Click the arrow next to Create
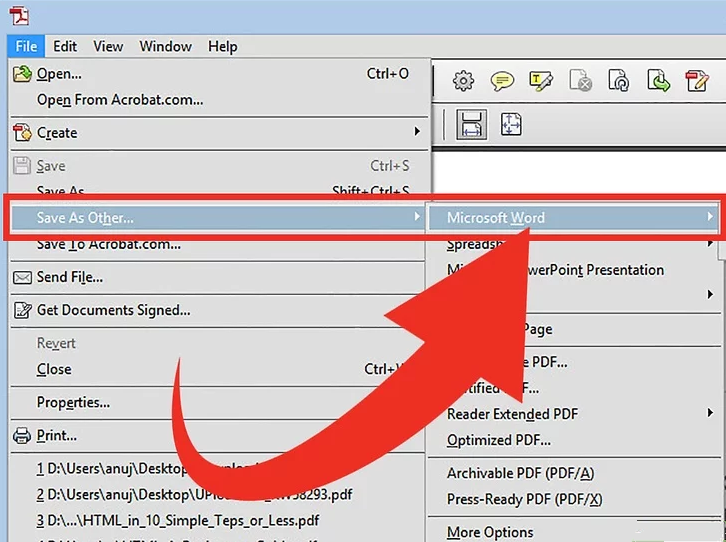The height and width of the screenshot is (542, 726). (417, 132)
